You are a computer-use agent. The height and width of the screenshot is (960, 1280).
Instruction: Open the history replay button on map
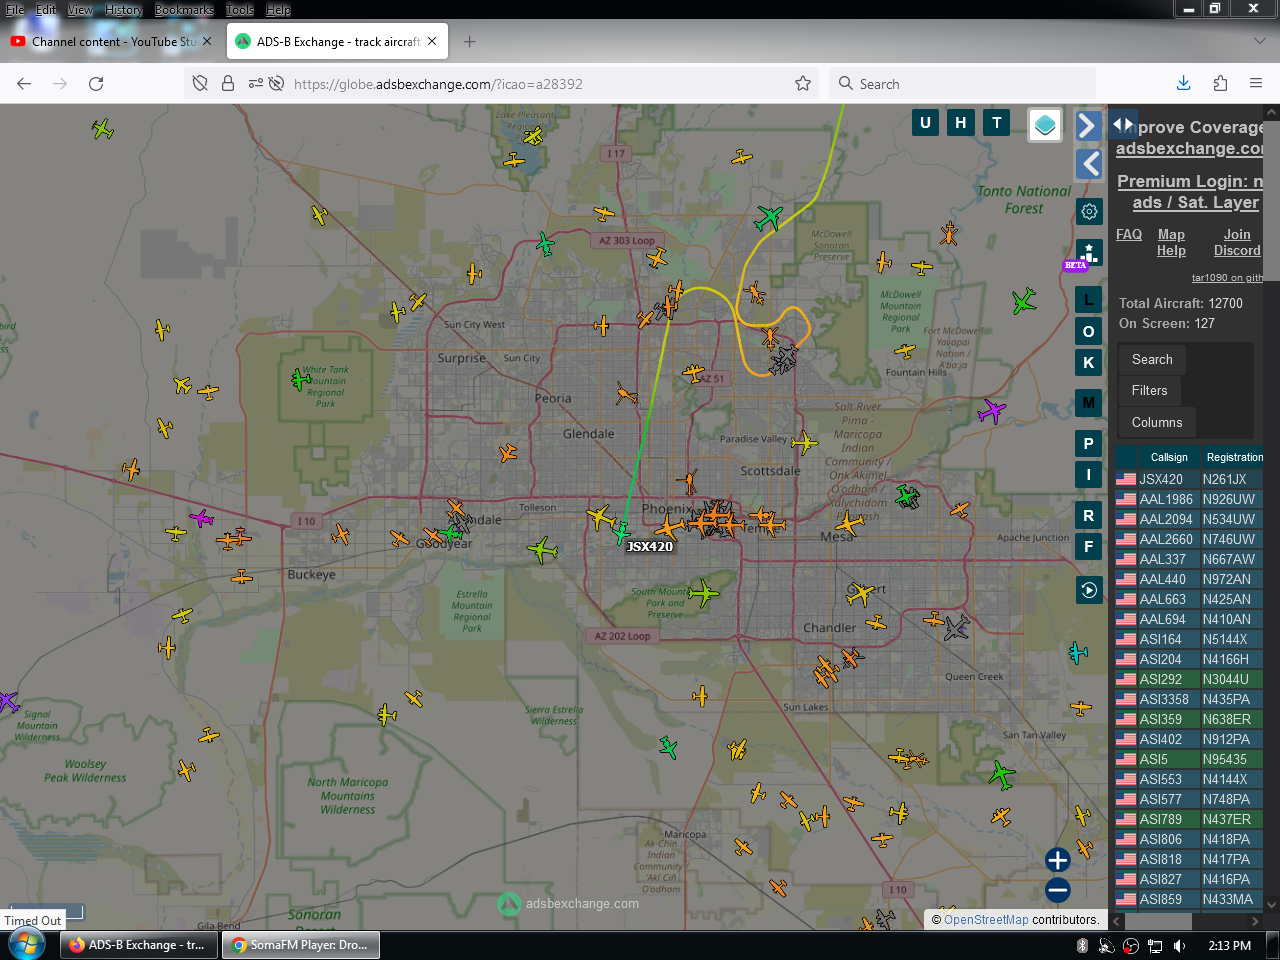click(x=1089, y=590)
